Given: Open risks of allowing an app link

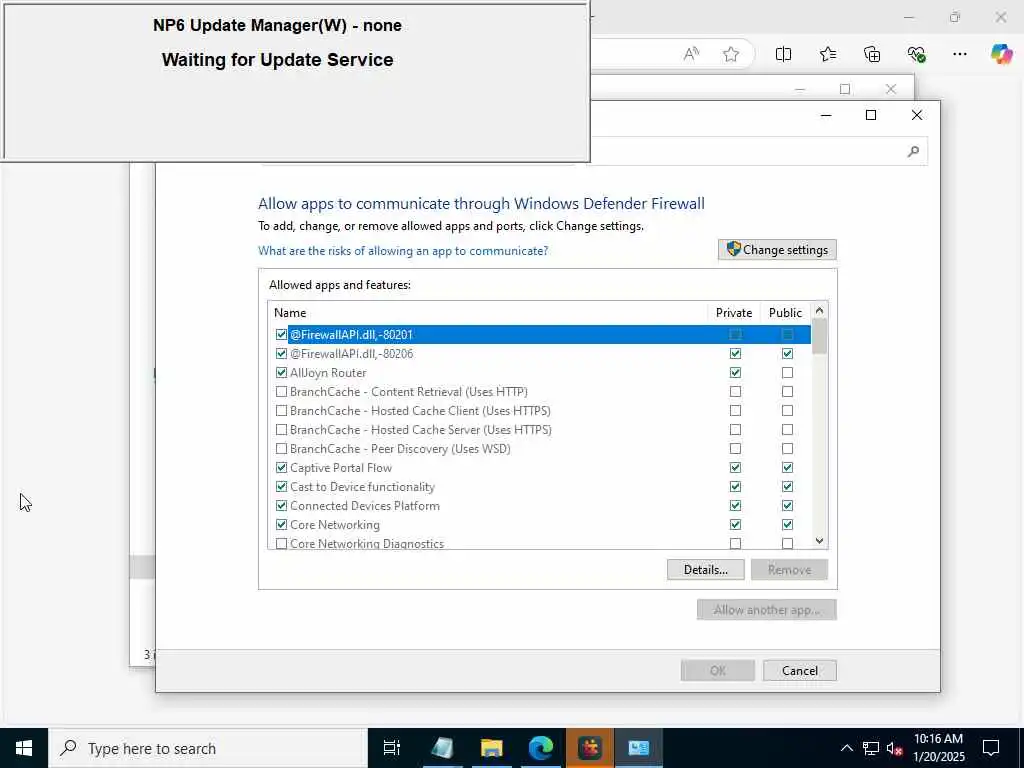Looking at the screenshot, I should [x=403, y=251].
